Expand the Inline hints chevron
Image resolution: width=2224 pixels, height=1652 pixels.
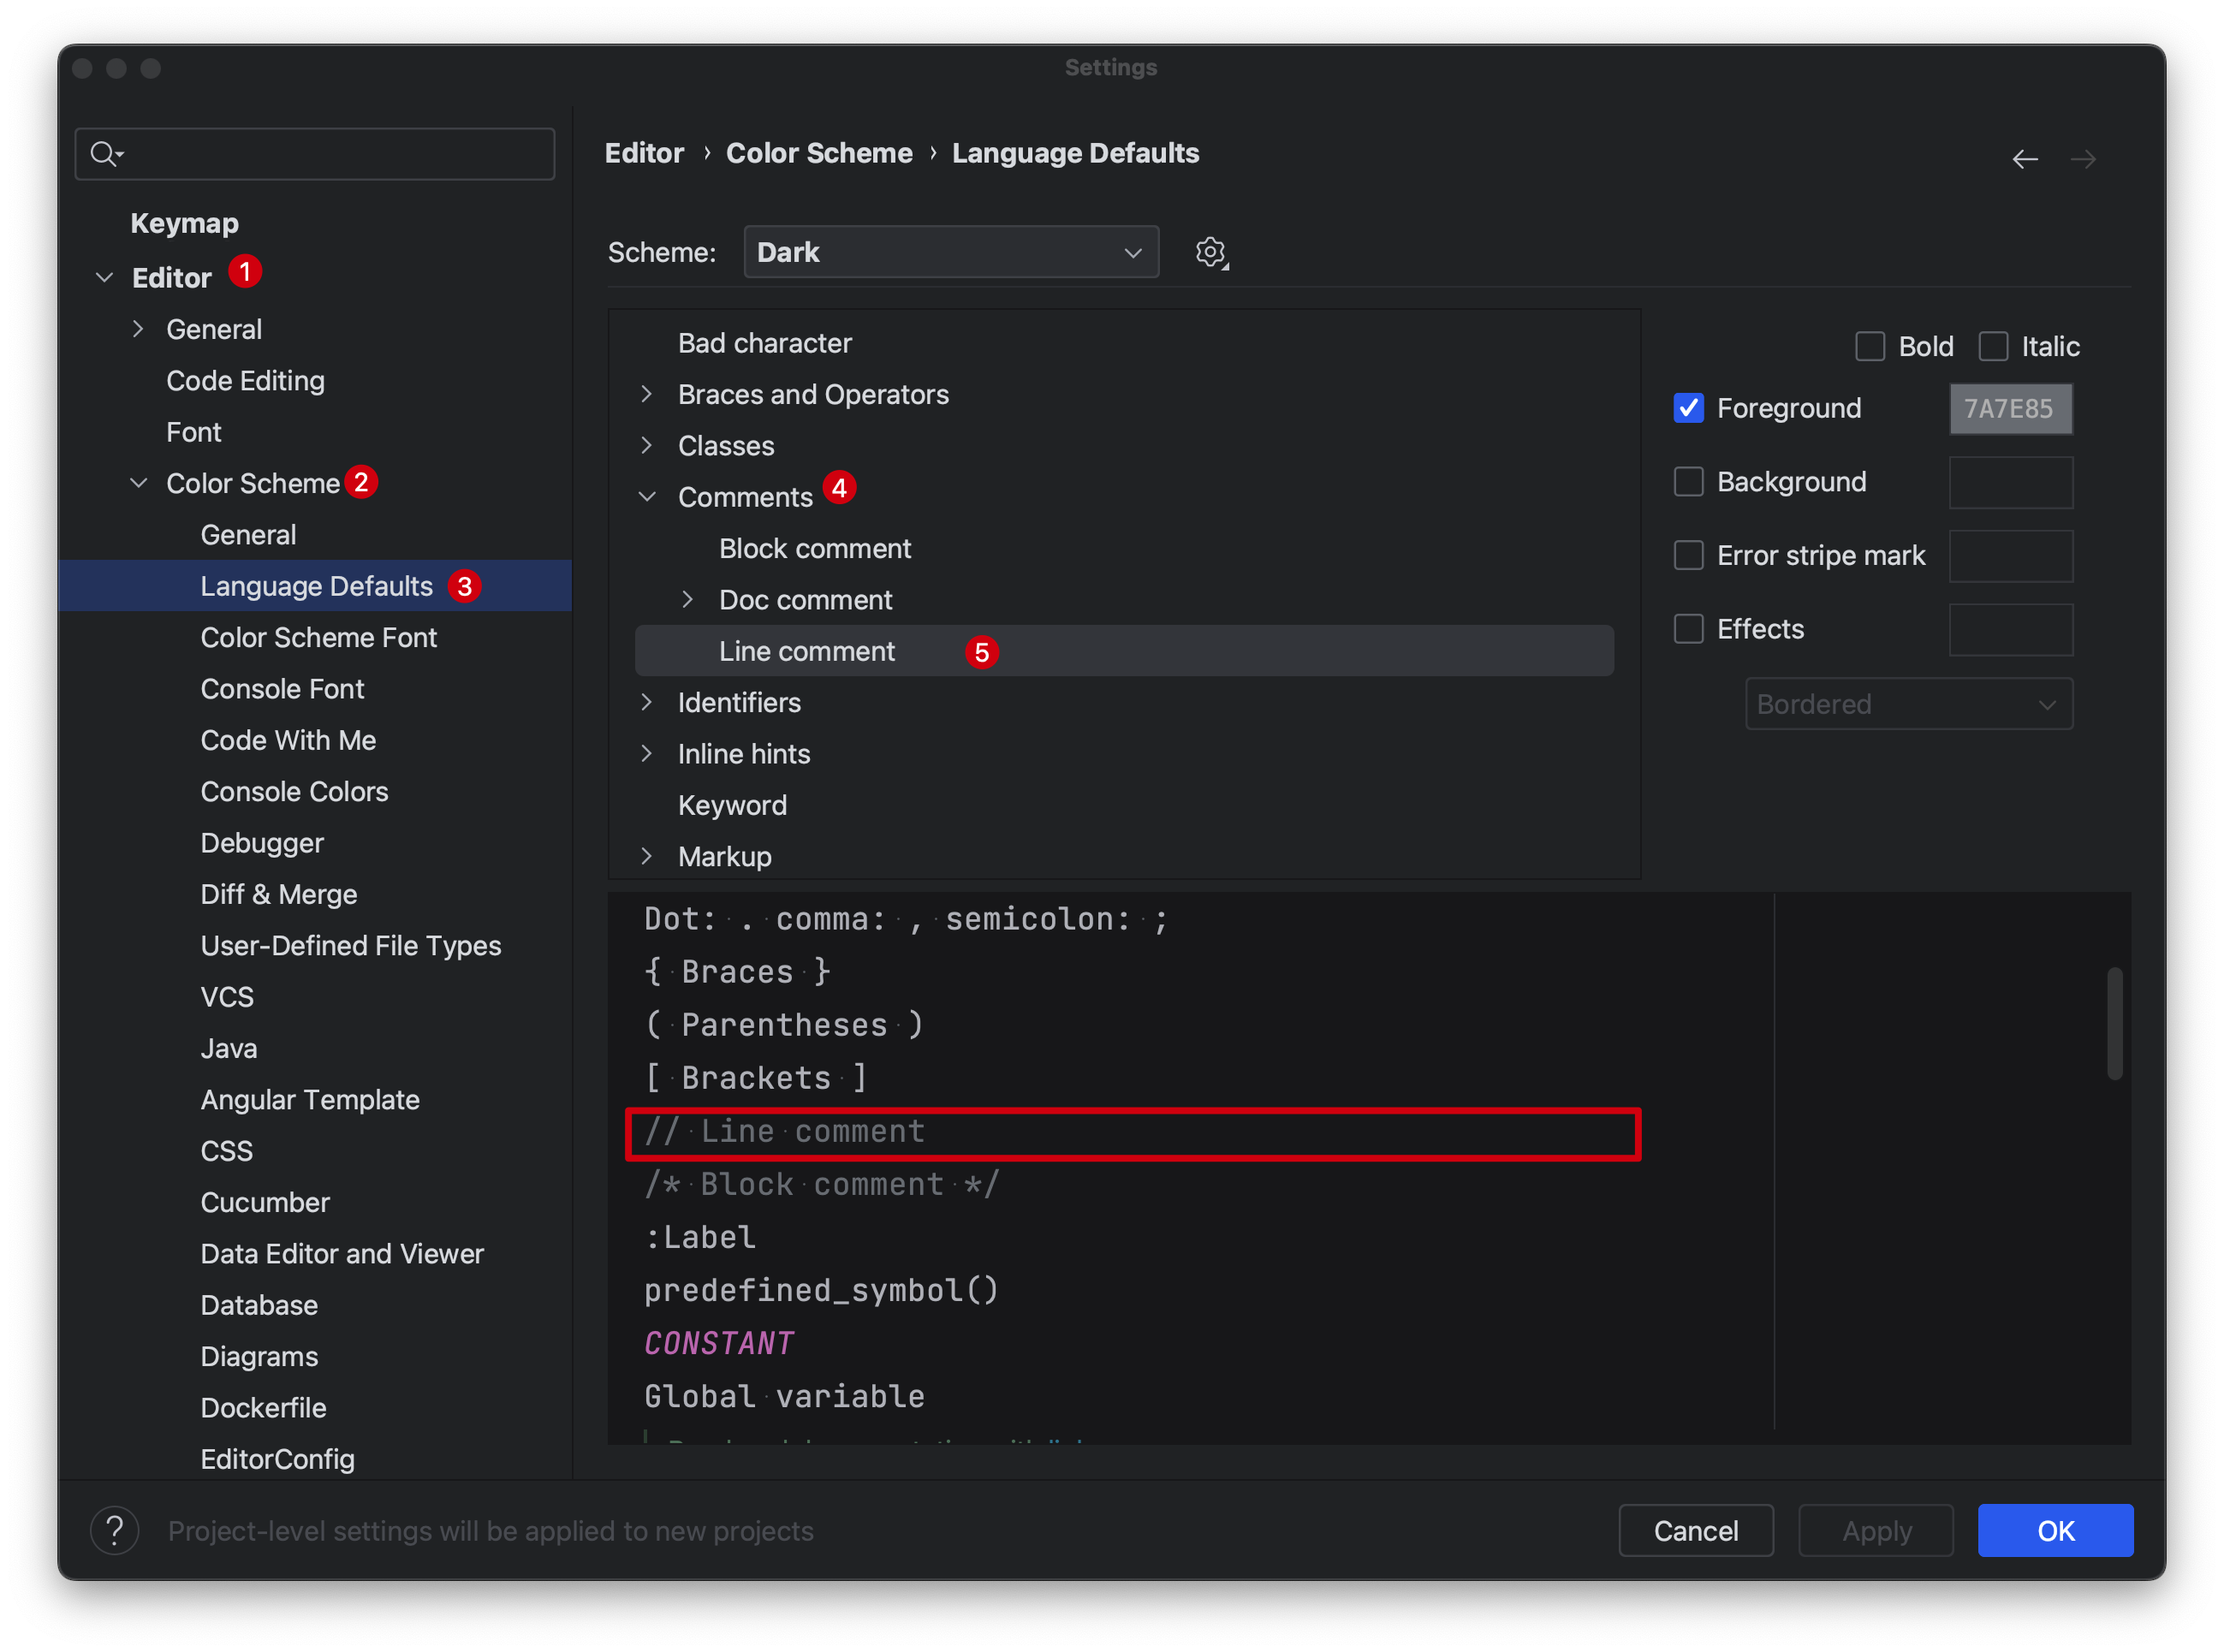pos(647,754)
